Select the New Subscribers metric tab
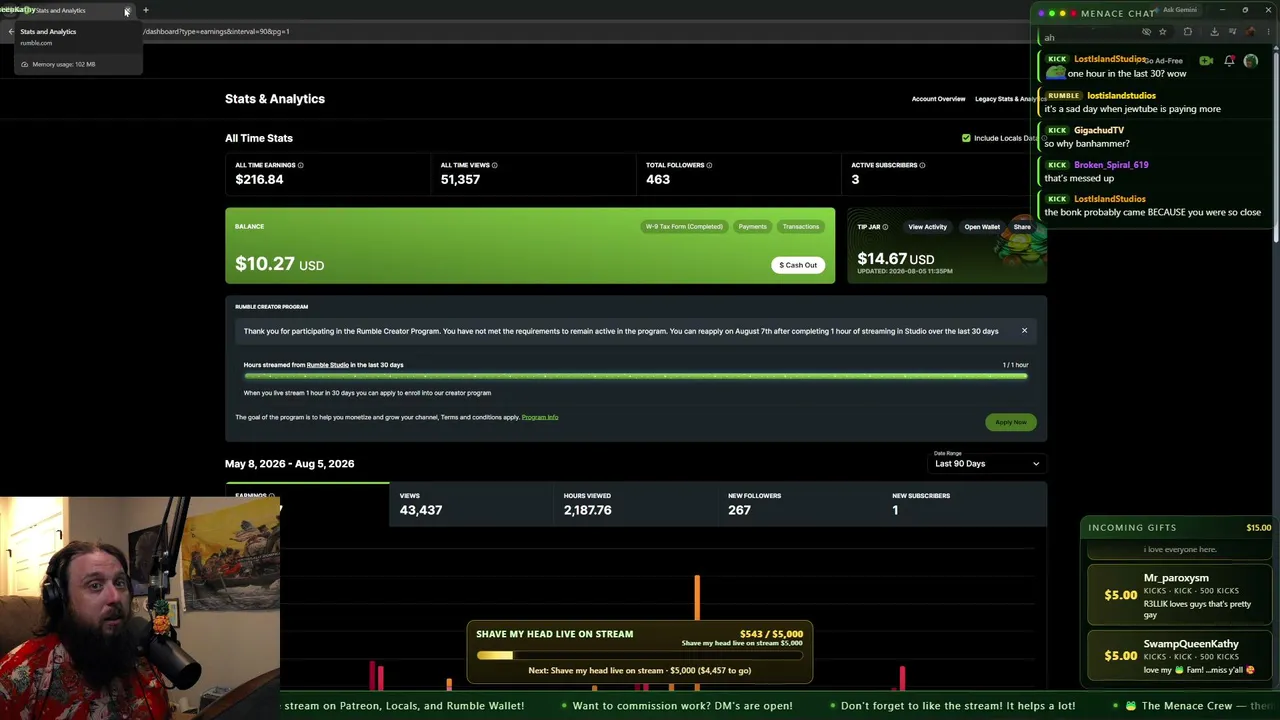Image resolution: width=1280 pixels, height=720 pixels. 965,504
